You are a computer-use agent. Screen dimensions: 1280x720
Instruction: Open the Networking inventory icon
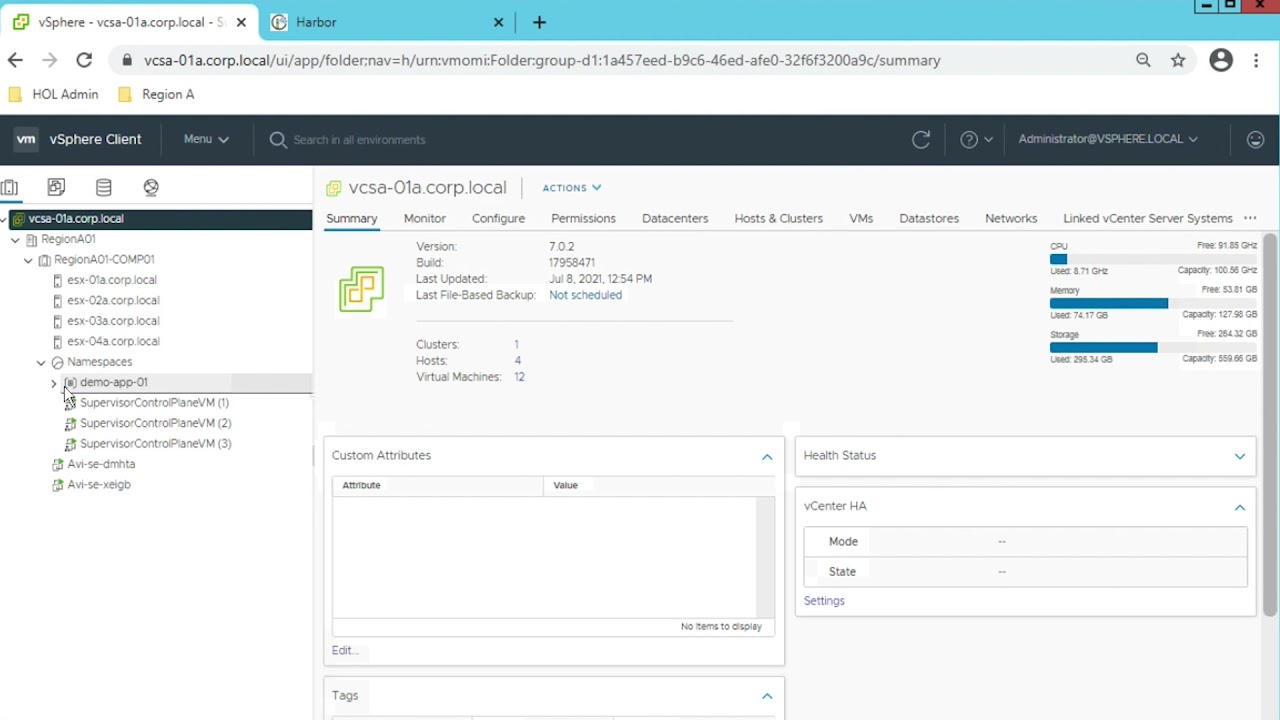[x=151, y=187]
